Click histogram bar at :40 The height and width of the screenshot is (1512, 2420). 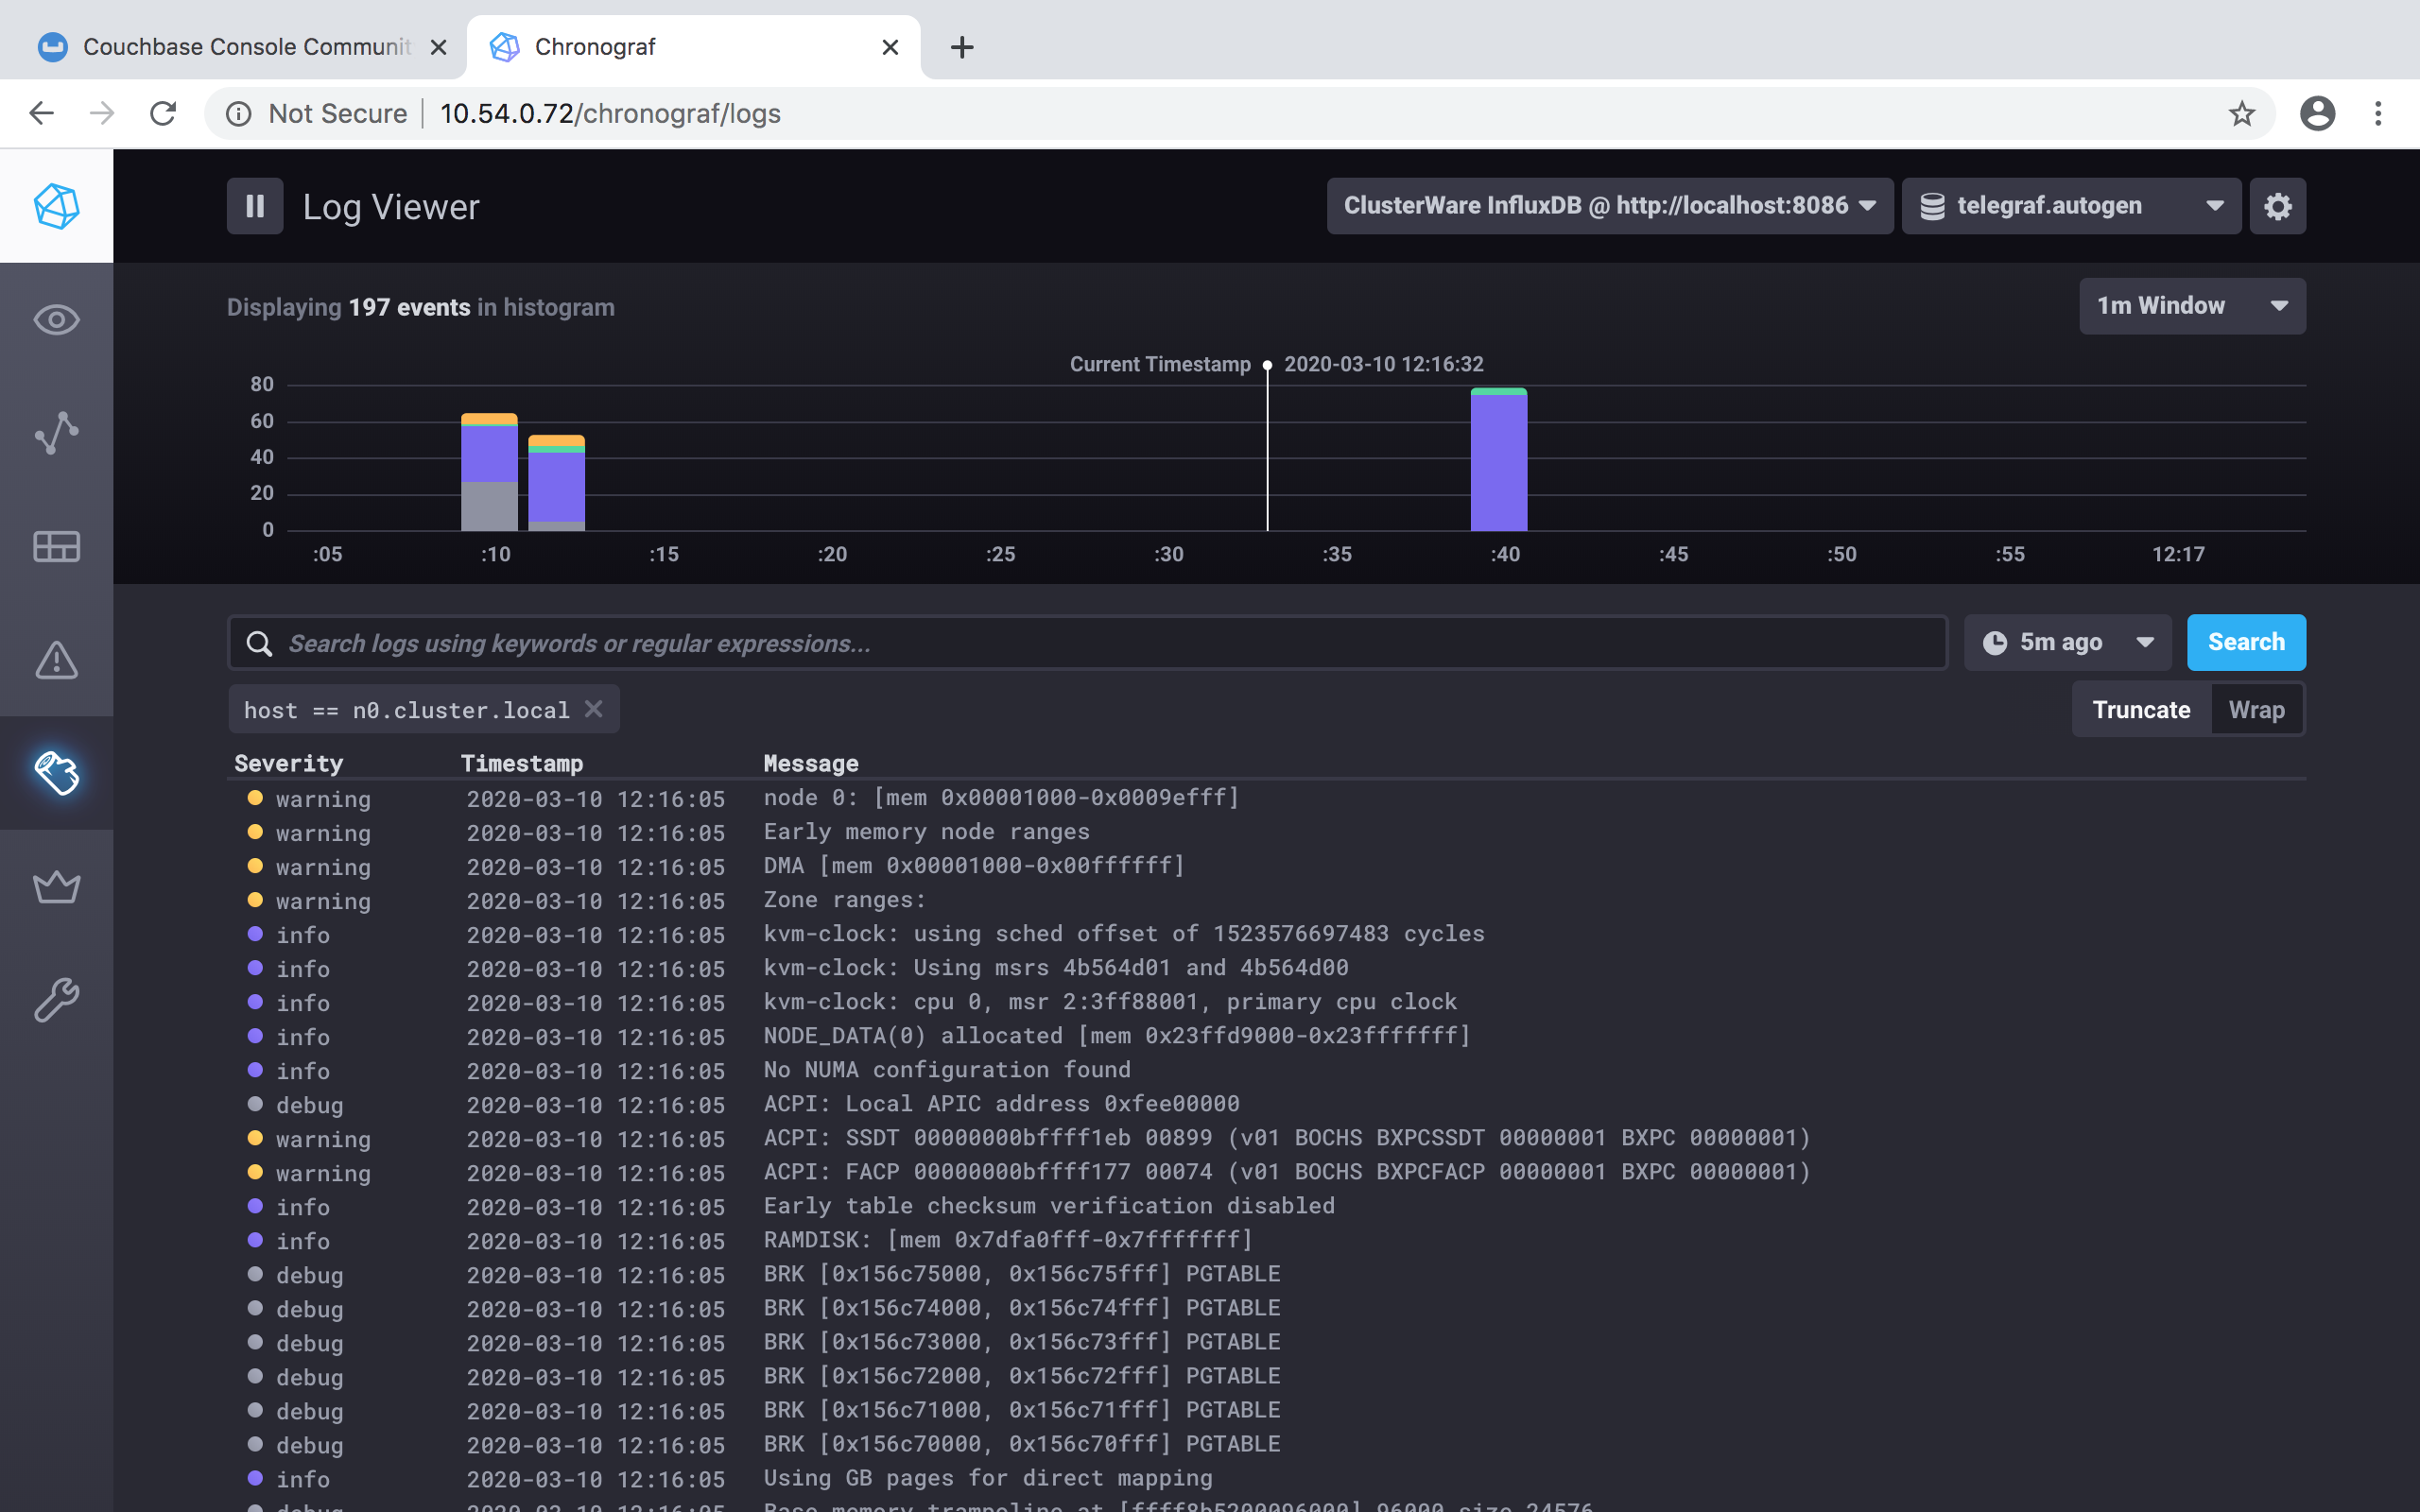click(x=1498, y=459)
